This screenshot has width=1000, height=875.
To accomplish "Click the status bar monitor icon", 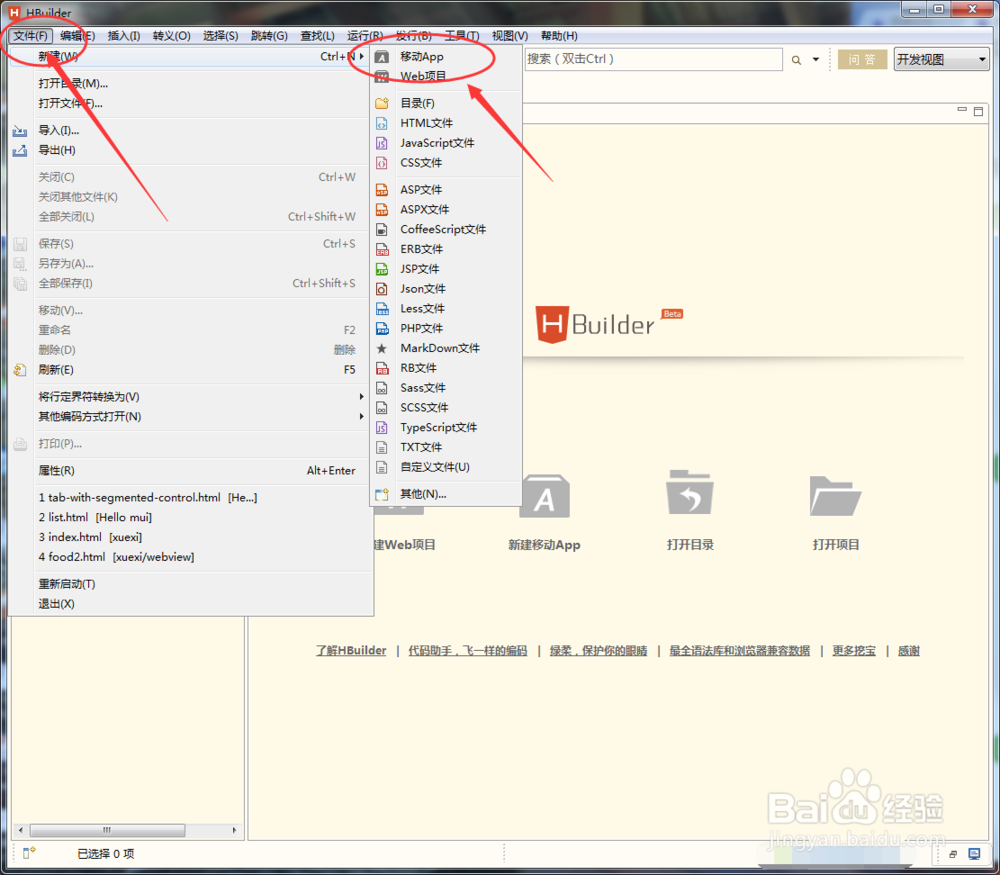I will 974,854.
